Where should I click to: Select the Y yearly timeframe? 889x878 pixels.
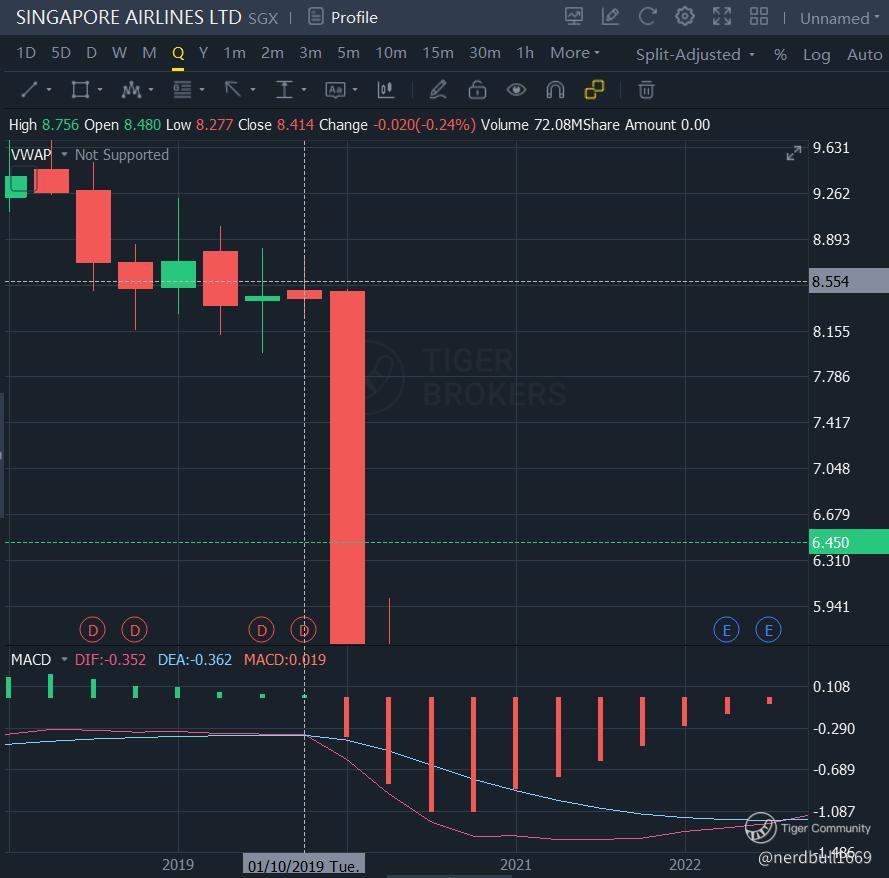click(x=204, y=53)
